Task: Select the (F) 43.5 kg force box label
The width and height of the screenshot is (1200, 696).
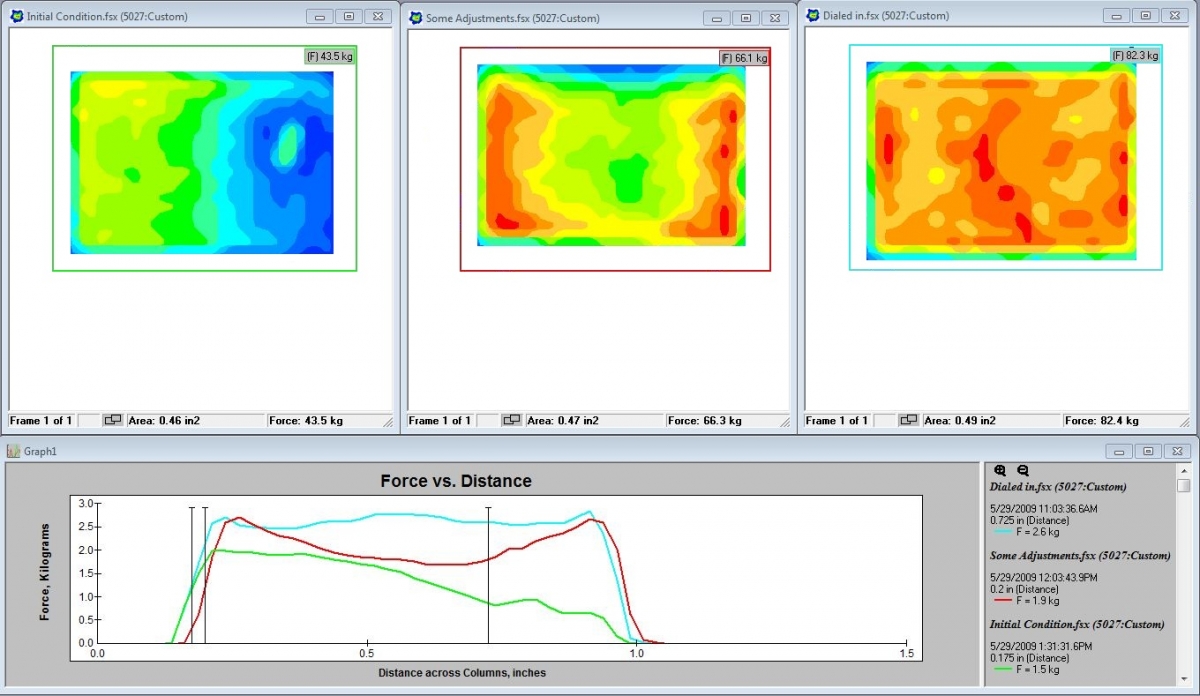Action: (x=330, y=57)
